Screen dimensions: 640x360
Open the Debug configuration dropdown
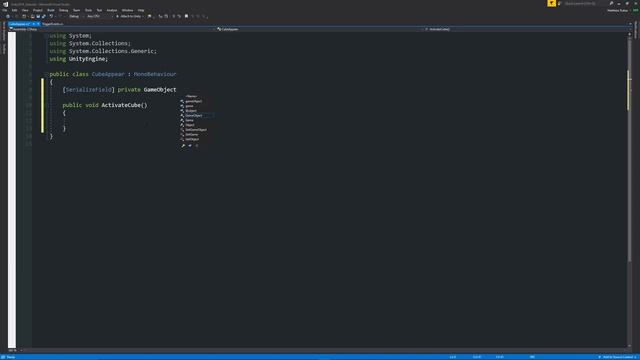tap(75, 16)
